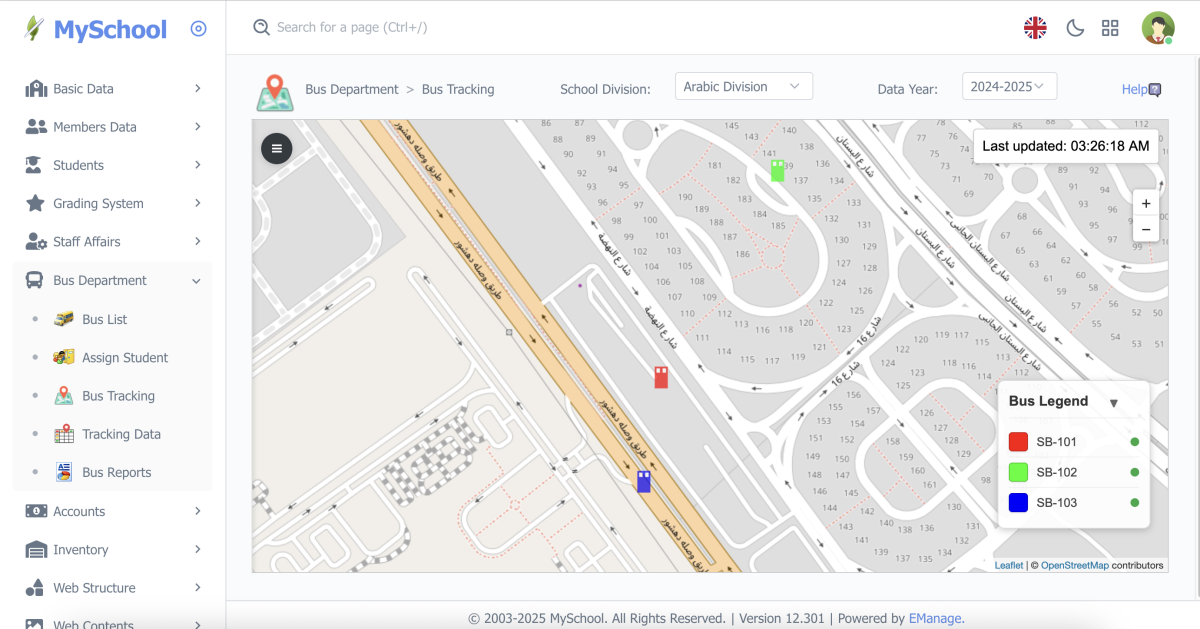Expand the Basic Data menu chevron
1200x629 pixels.
tap(198, 88)
